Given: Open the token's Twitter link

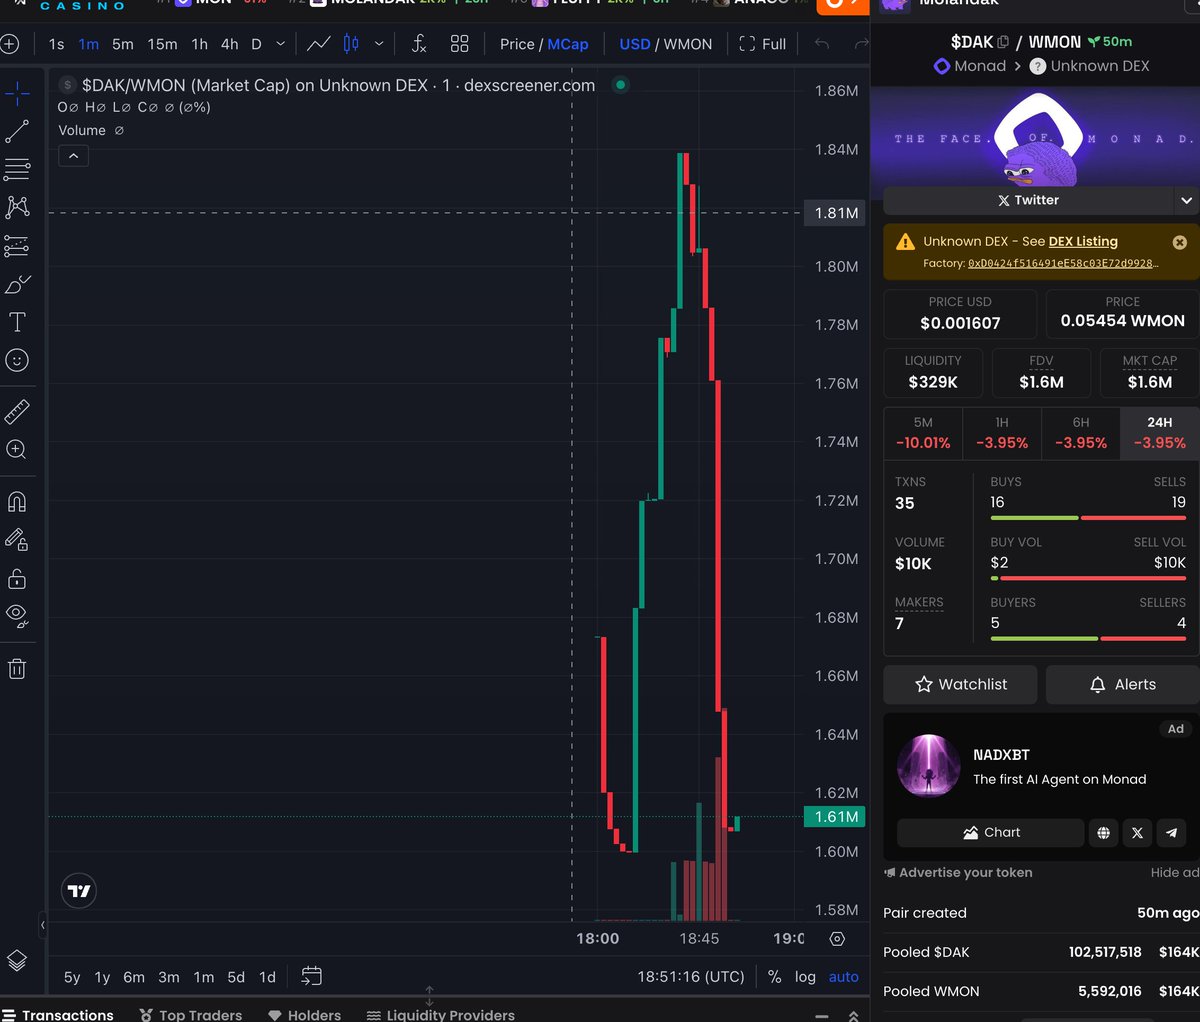Looking at the screenshot, I should pyautogui.click(x=1027, y=200).
